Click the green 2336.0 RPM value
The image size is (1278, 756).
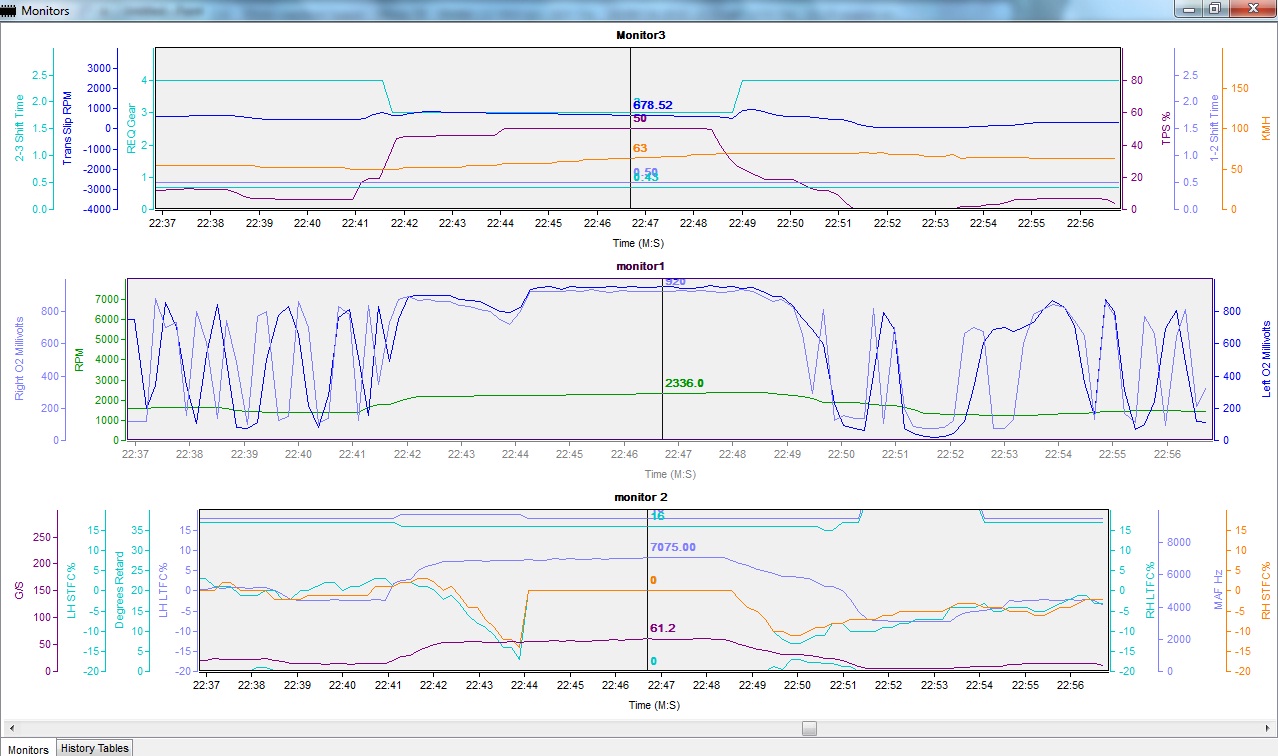(684, 383)
